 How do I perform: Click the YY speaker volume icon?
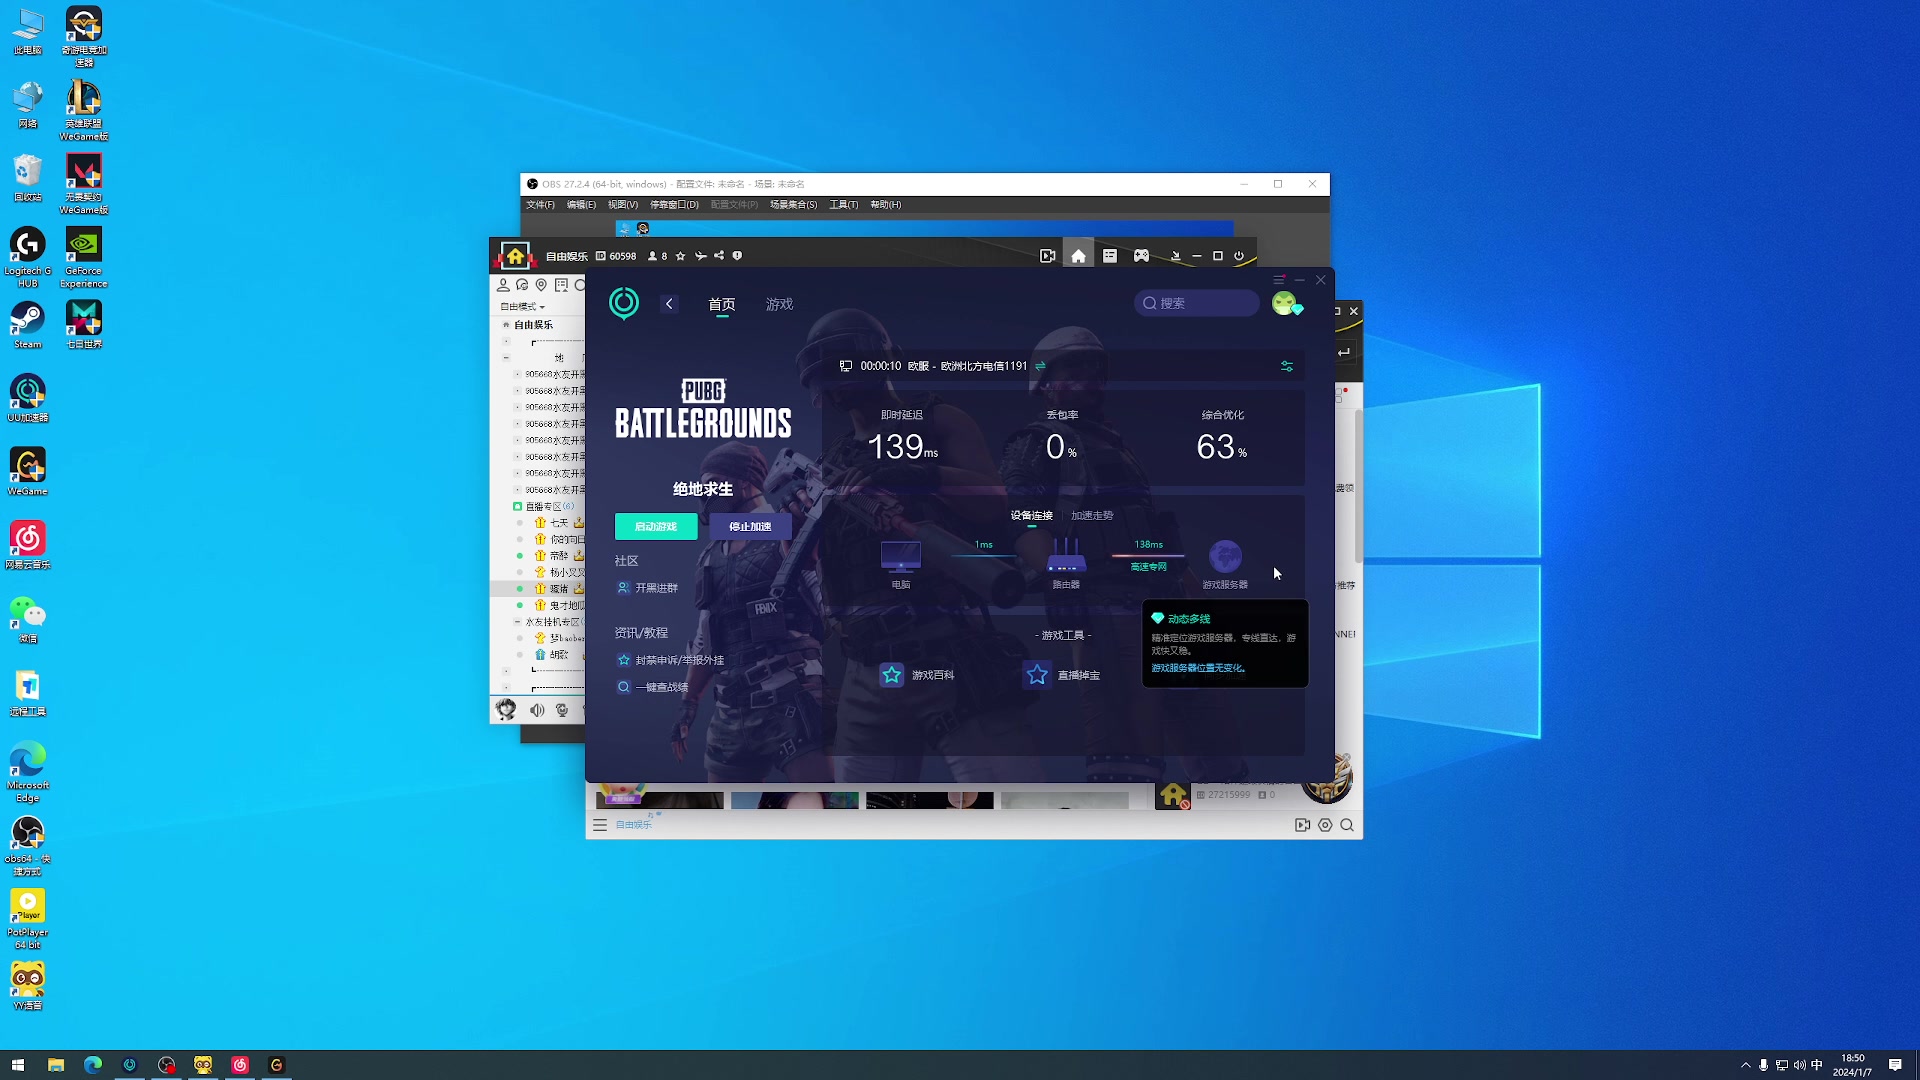click(x=537, y=710)
